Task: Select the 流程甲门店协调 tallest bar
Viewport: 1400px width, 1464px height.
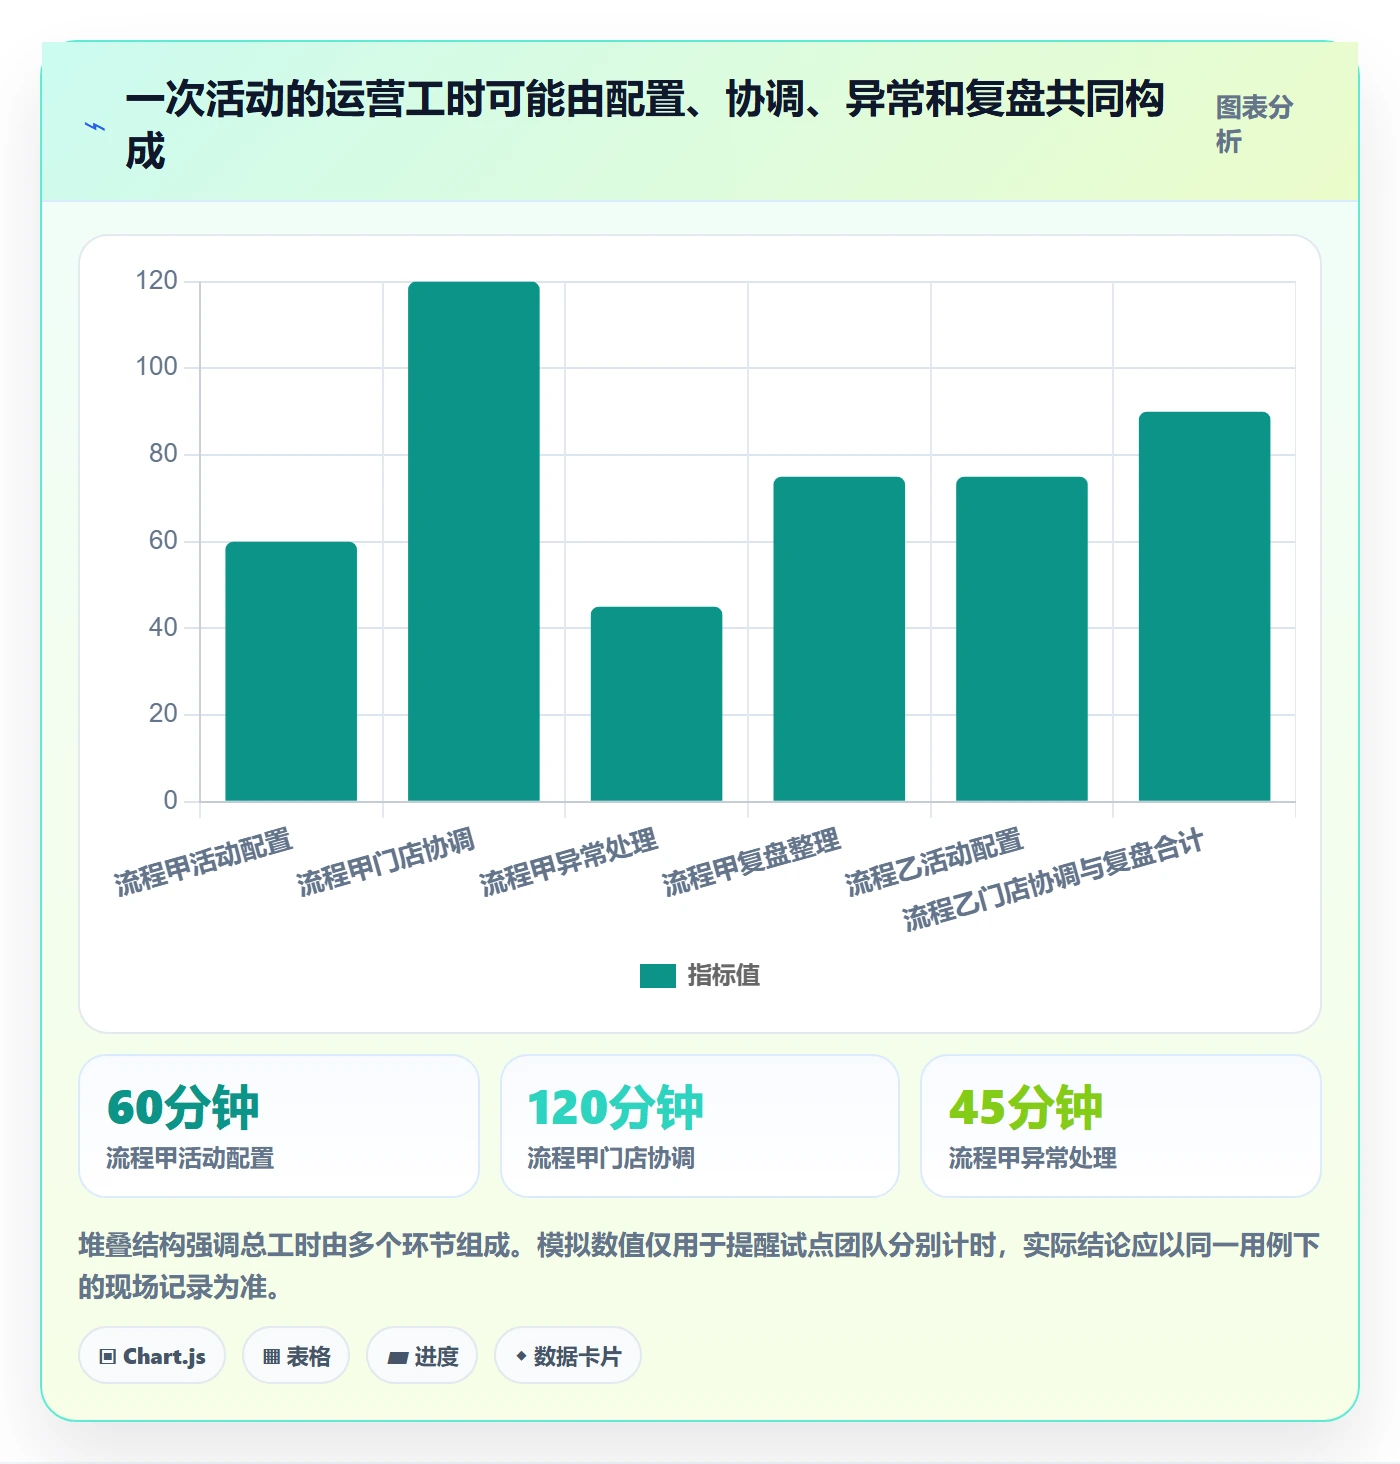Action: (474, 541)
